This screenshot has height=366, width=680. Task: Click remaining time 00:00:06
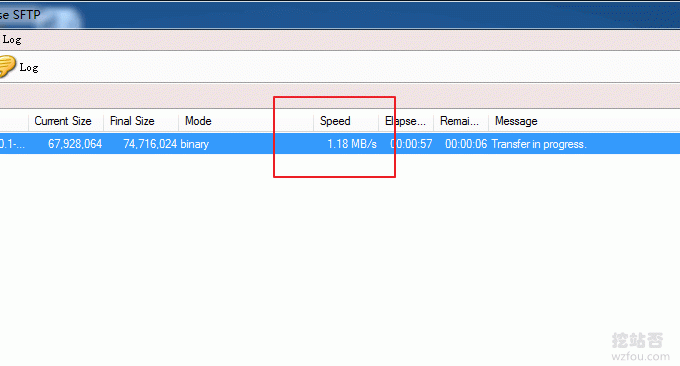pos(466,144)
